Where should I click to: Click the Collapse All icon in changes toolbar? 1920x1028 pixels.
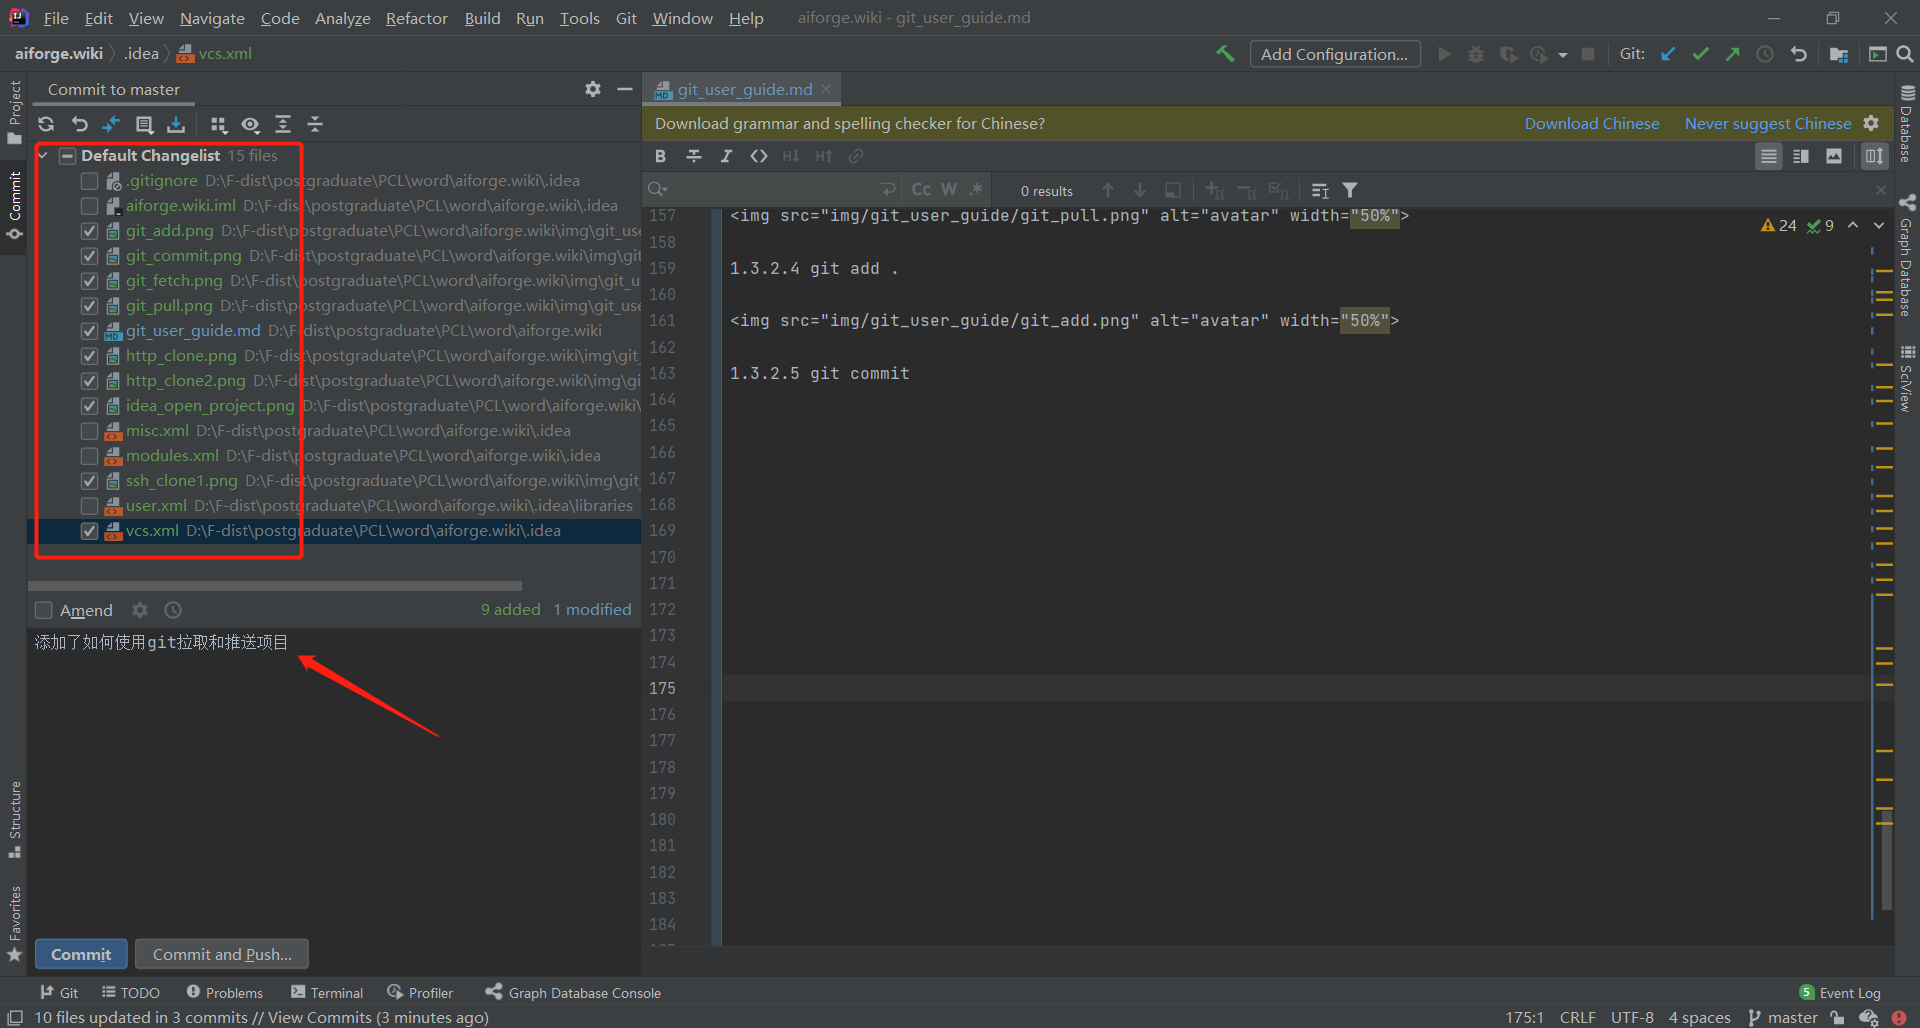click(x=315, y=124)
